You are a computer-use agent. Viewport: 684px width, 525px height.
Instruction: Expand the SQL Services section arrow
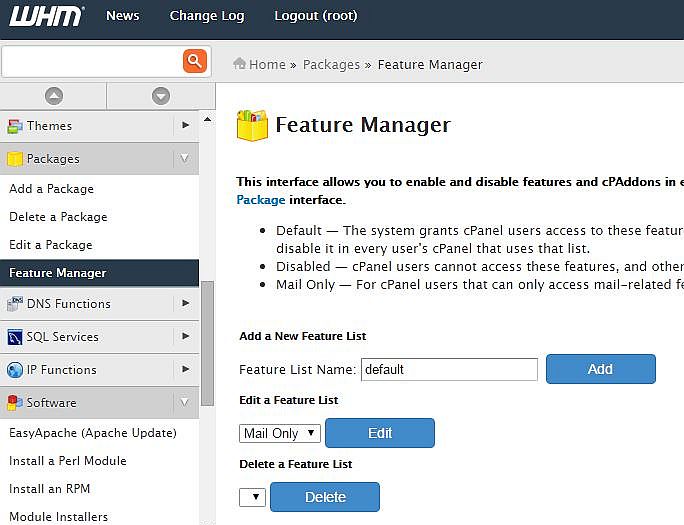(185, 336)
